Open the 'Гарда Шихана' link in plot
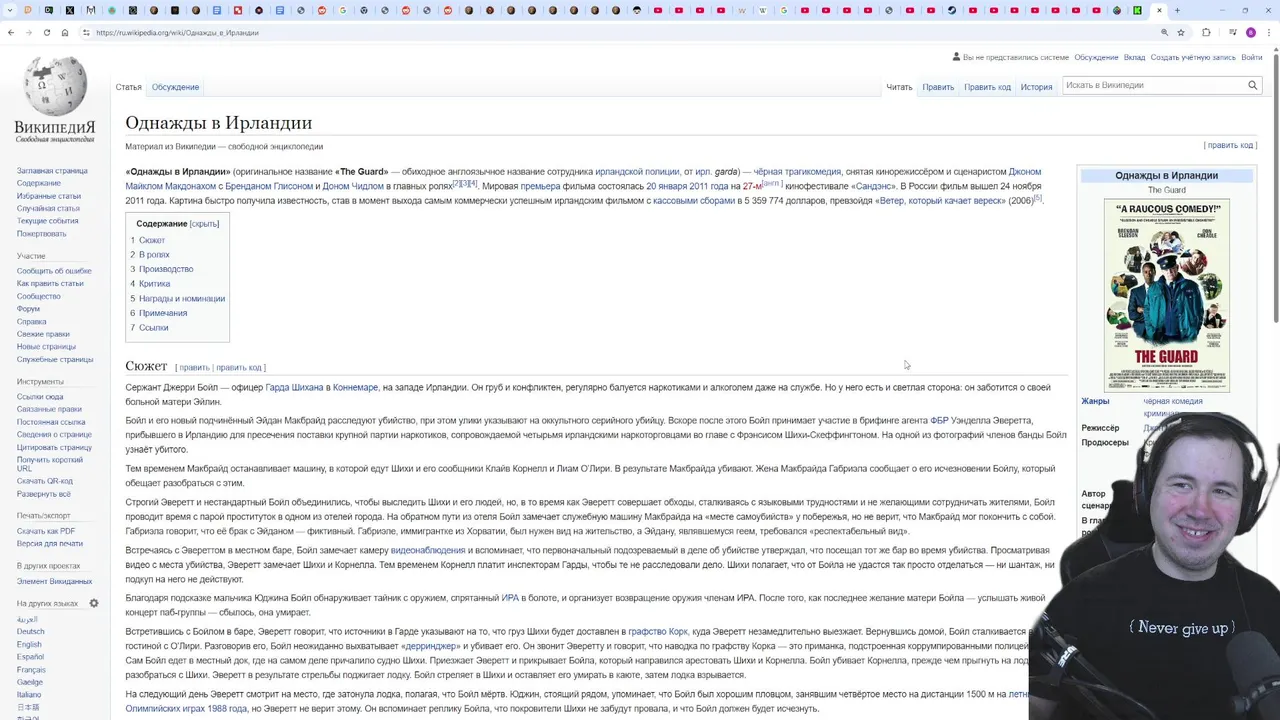The height and width of the screenshot is (720, 1280). (x=294, y=388)
